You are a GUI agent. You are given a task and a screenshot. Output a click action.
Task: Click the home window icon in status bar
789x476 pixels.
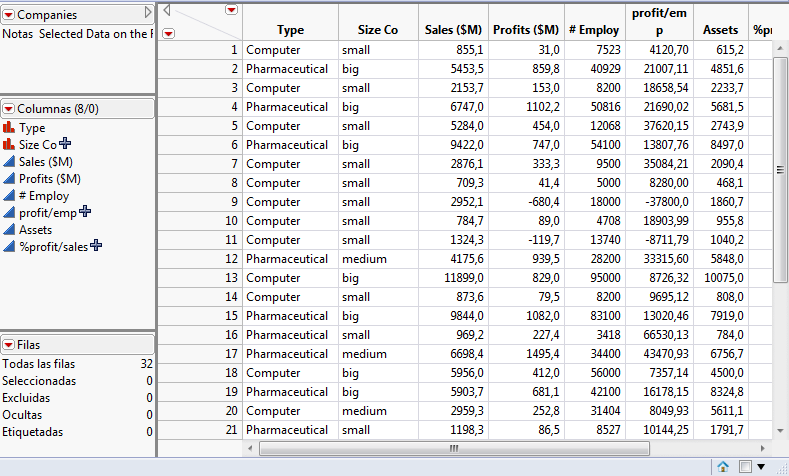point(722,467)
